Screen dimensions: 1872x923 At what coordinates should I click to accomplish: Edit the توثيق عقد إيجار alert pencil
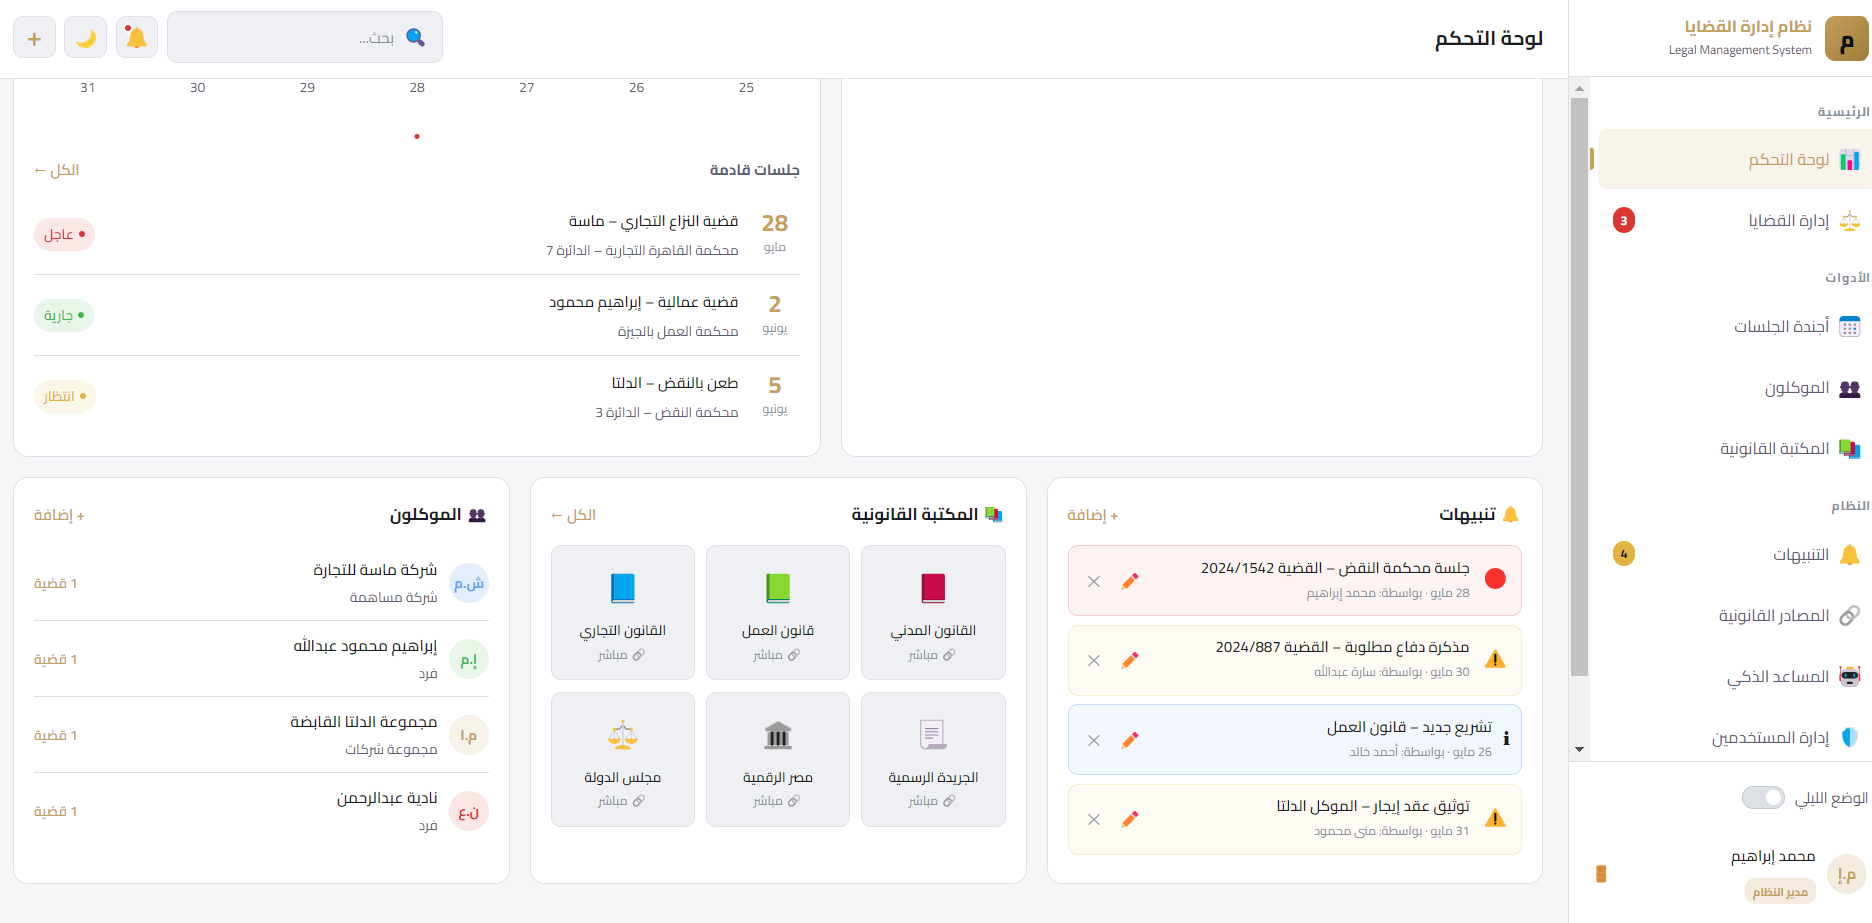pyautogui.click(x=1130, y=819)
